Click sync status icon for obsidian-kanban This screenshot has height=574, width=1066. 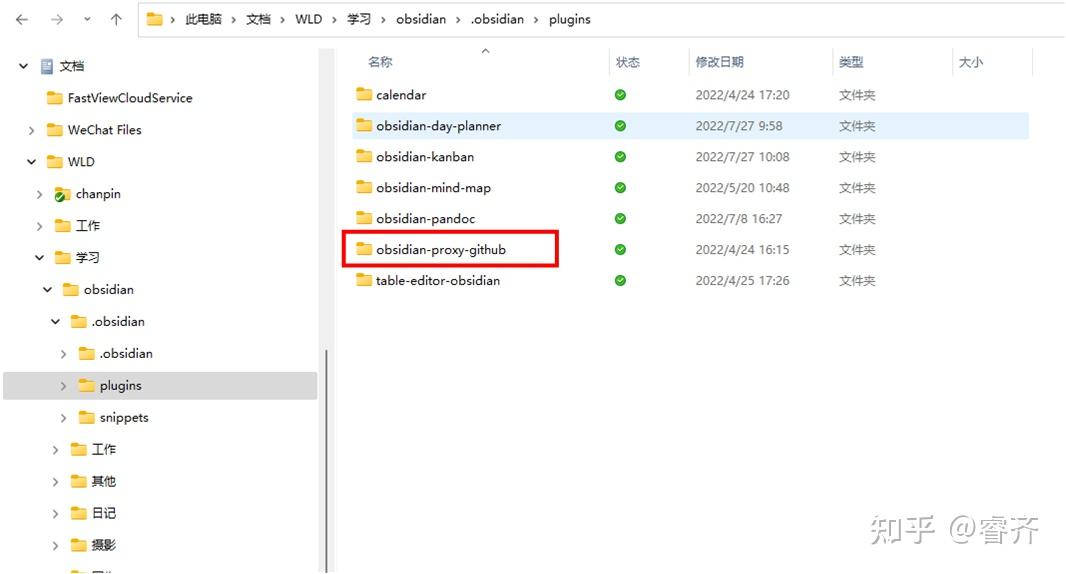point(620,156)
